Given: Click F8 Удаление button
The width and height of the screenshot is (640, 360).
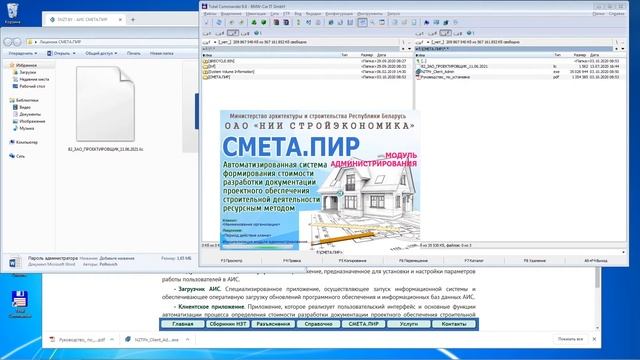Looking at the screenshot, I should [535, 260].
